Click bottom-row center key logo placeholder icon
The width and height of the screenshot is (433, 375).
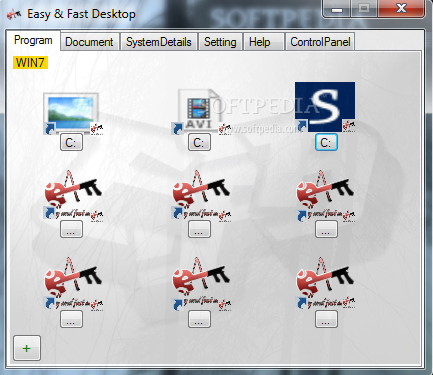tap(201, 283)
